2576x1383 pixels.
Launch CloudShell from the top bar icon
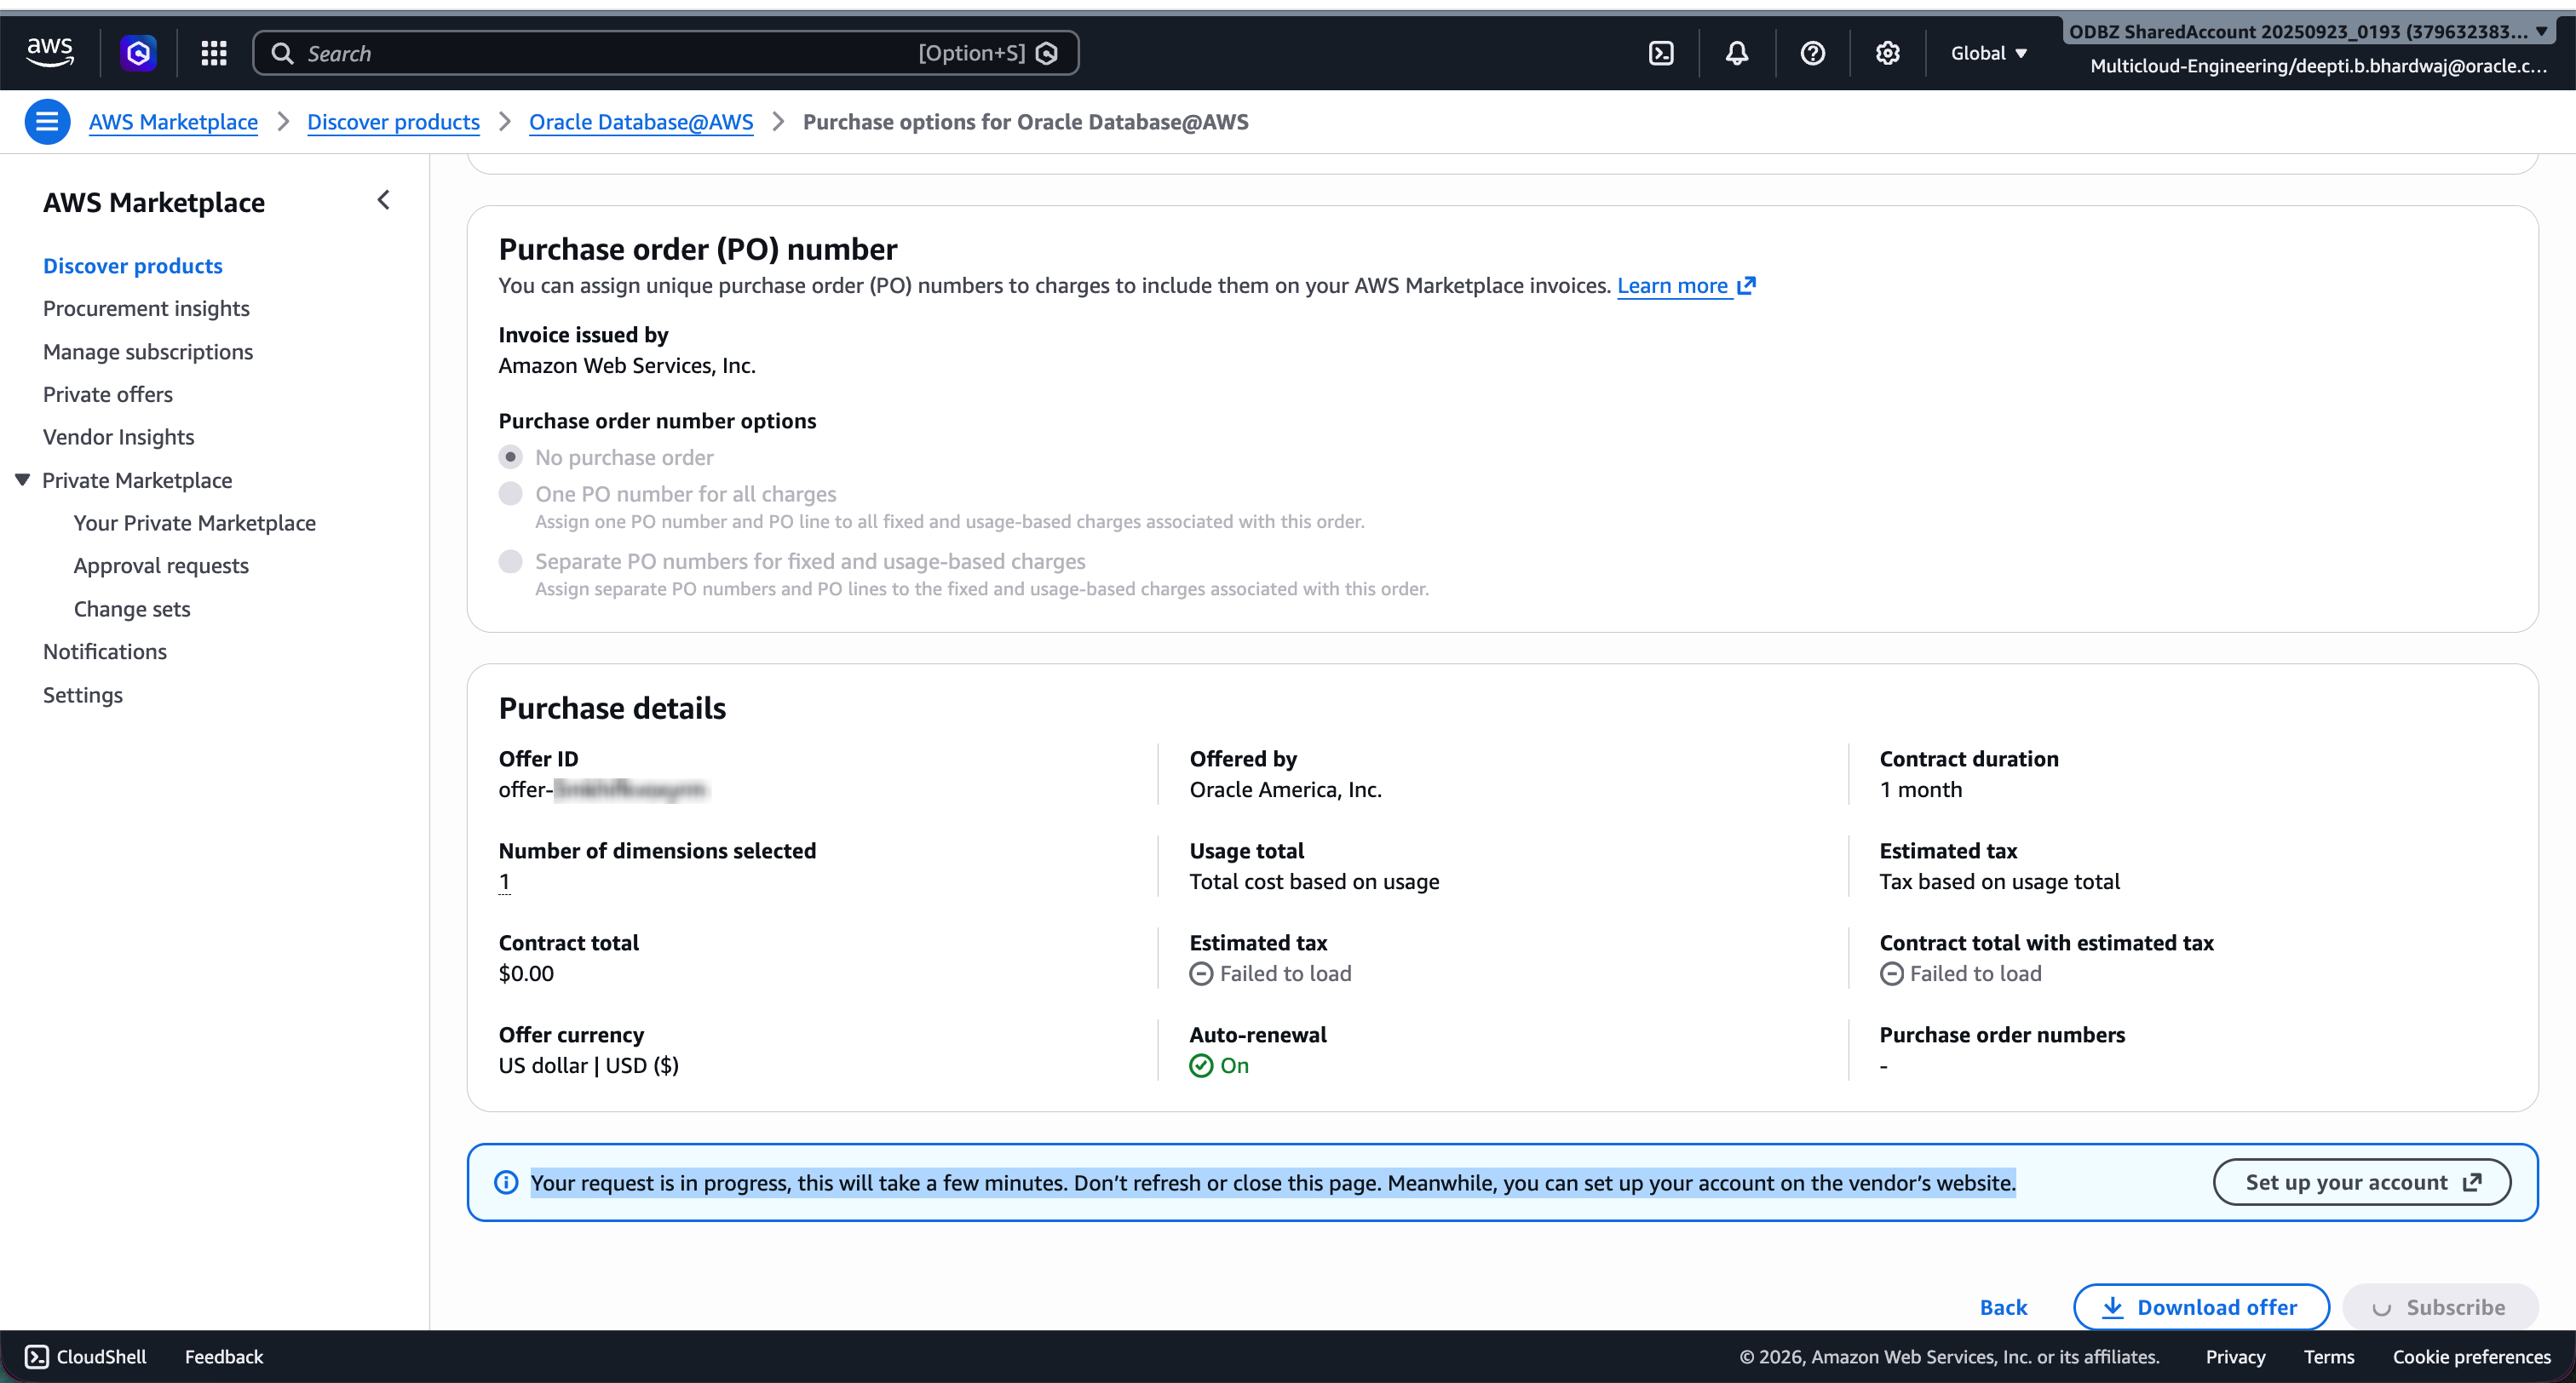[x=1661, y=53]
